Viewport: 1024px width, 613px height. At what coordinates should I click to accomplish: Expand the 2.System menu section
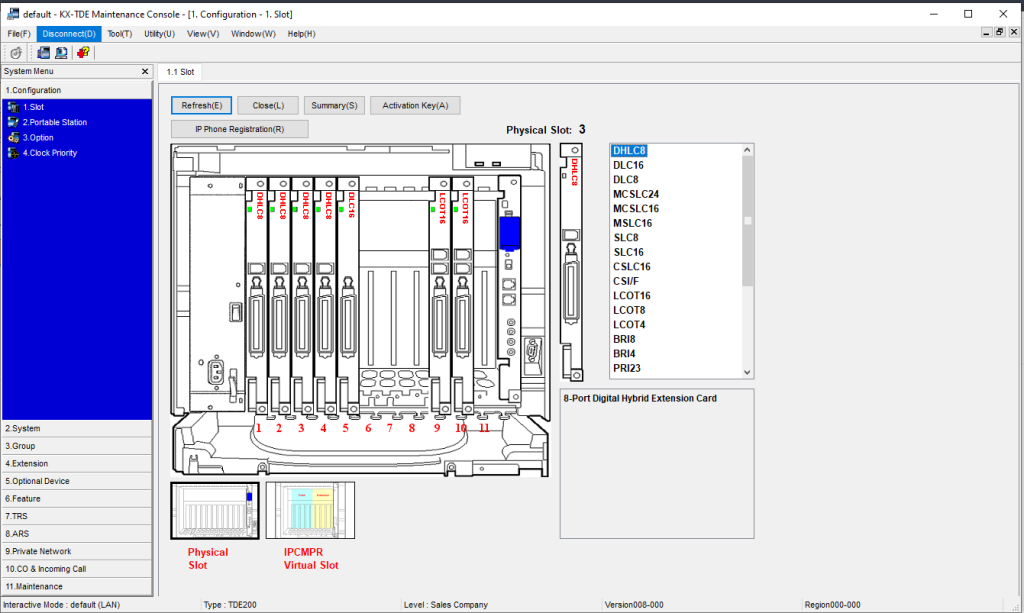point(76,428)
